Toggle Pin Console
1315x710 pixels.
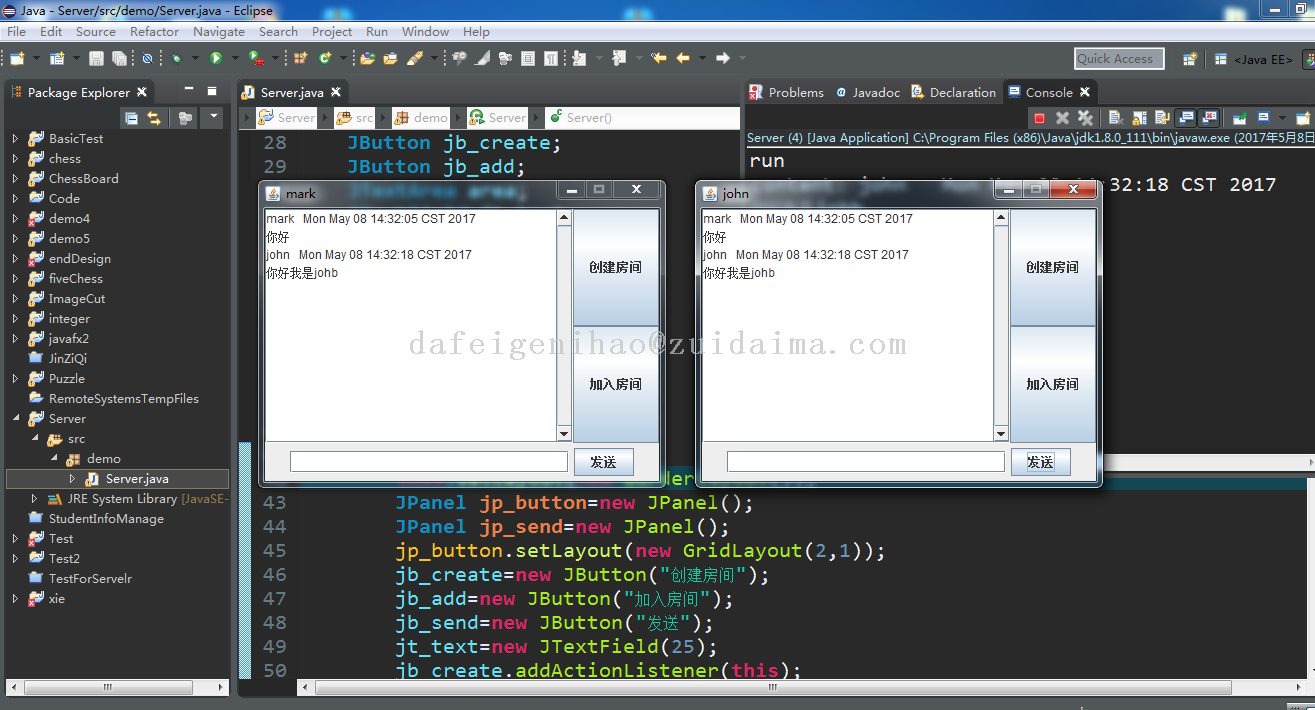tap(1239, 118)
